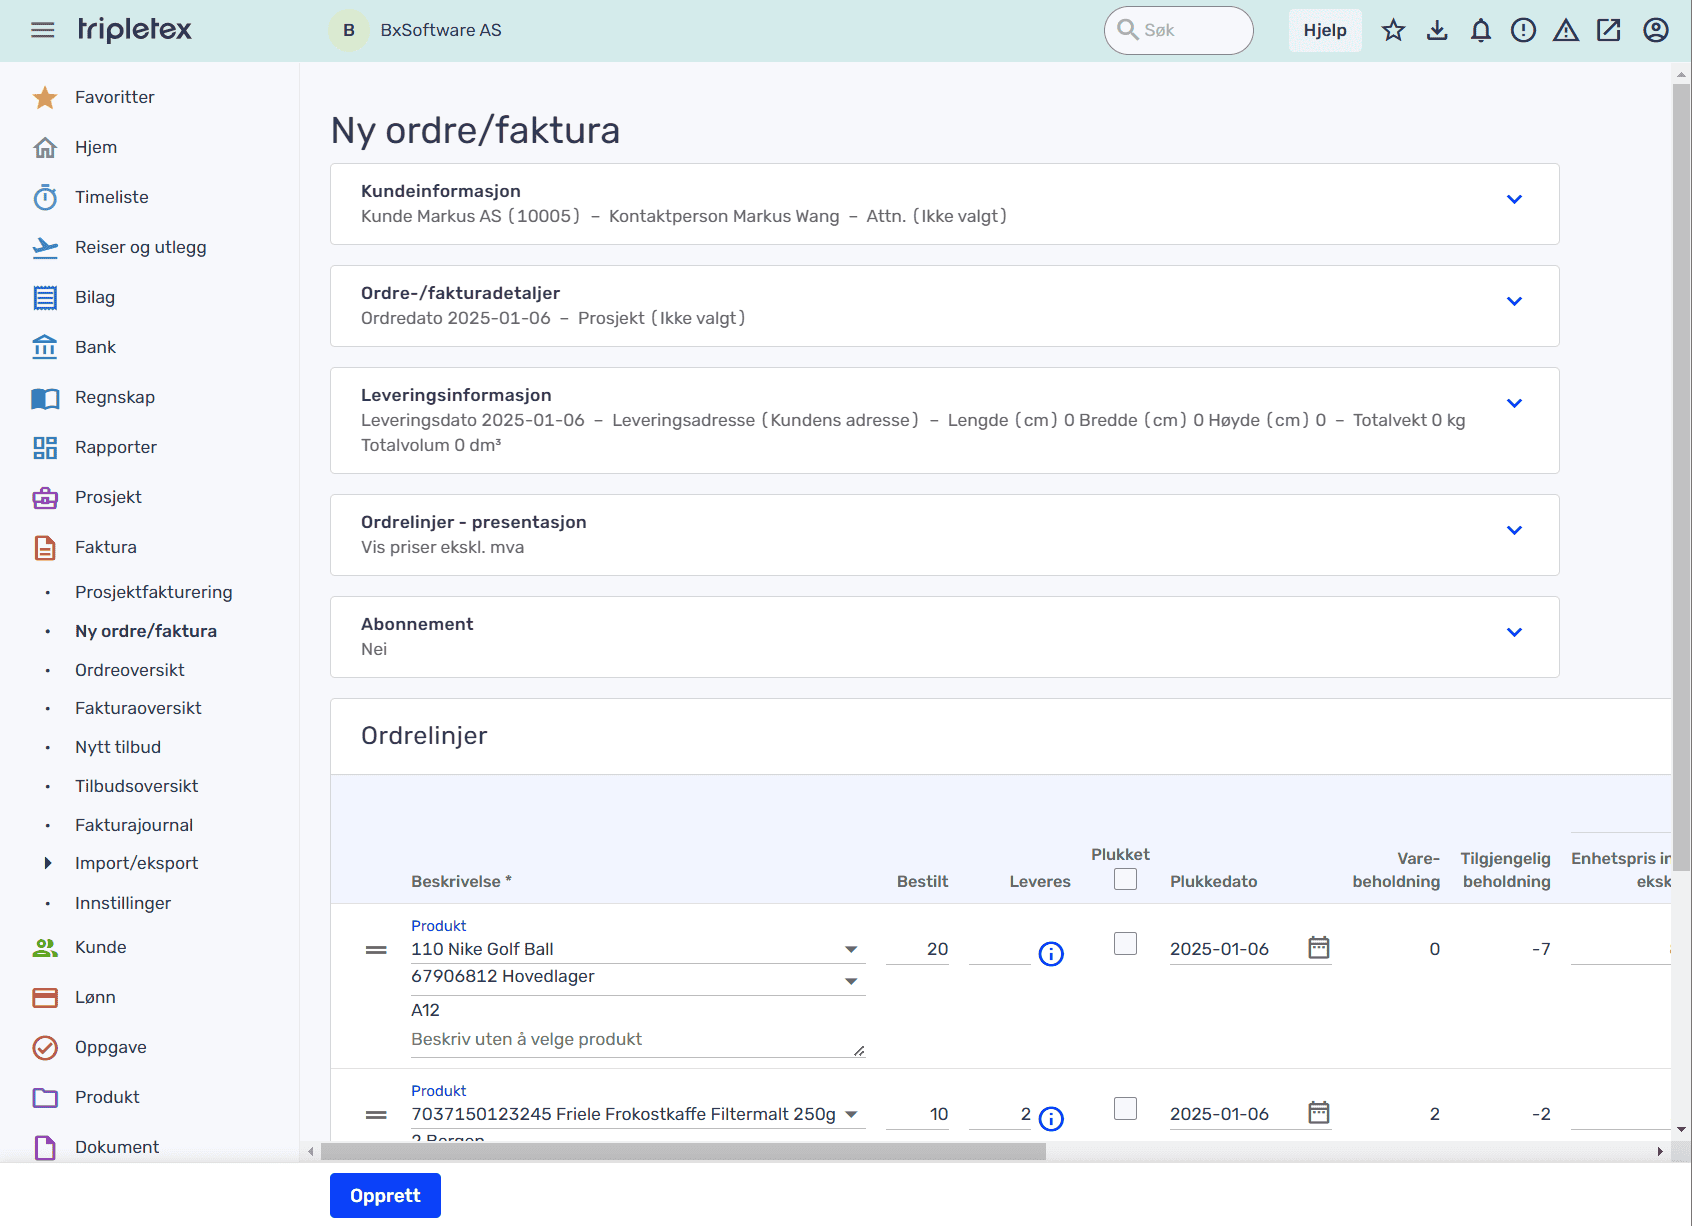The width and height of the screenshot is (1692, 1226).
Task: Click the Opprett button
Action: tap(385, 1195)
